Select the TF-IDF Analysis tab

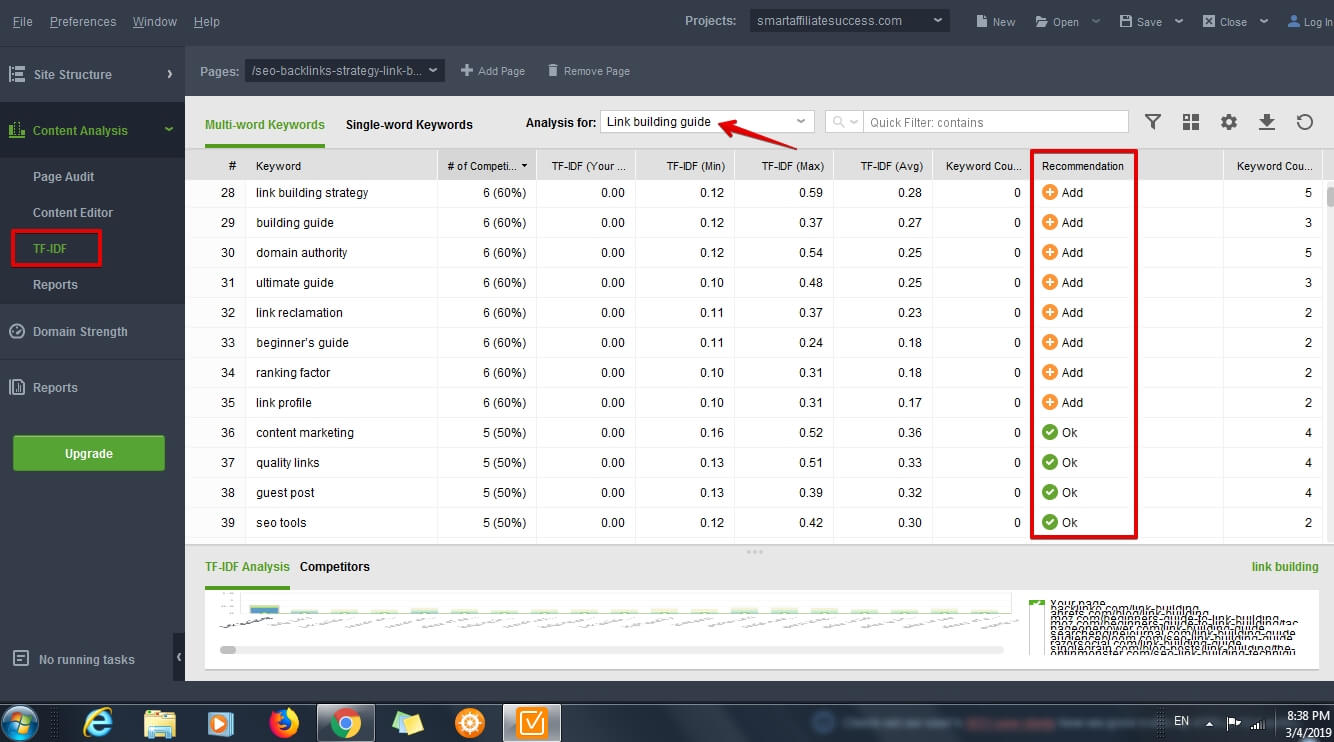pyautogui.click(x=247, y=567)
